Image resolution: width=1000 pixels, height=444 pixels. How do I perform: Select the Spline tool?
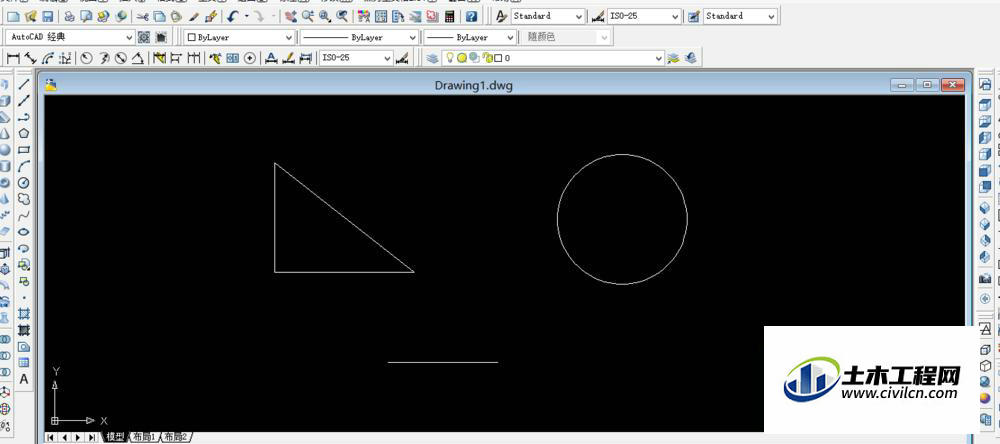pyautogui.click(x=24, y=216)
